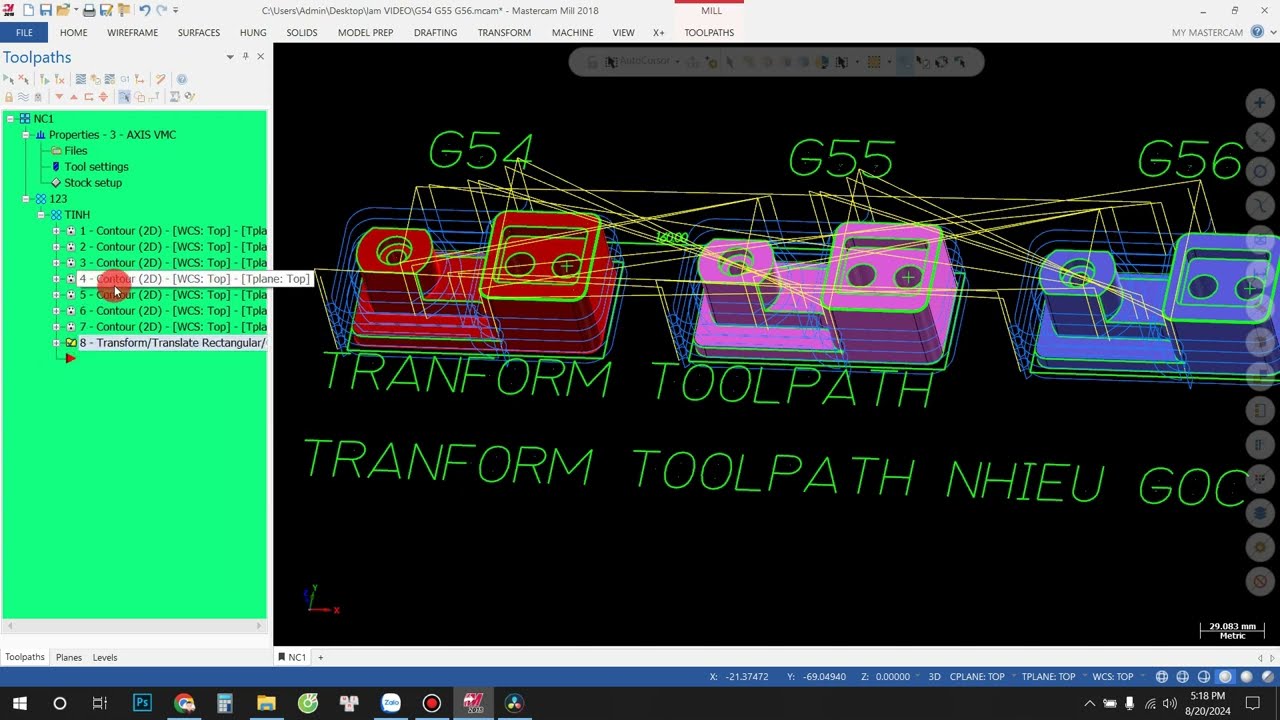Click Position insert arrow after selected icon

point(89,97)
